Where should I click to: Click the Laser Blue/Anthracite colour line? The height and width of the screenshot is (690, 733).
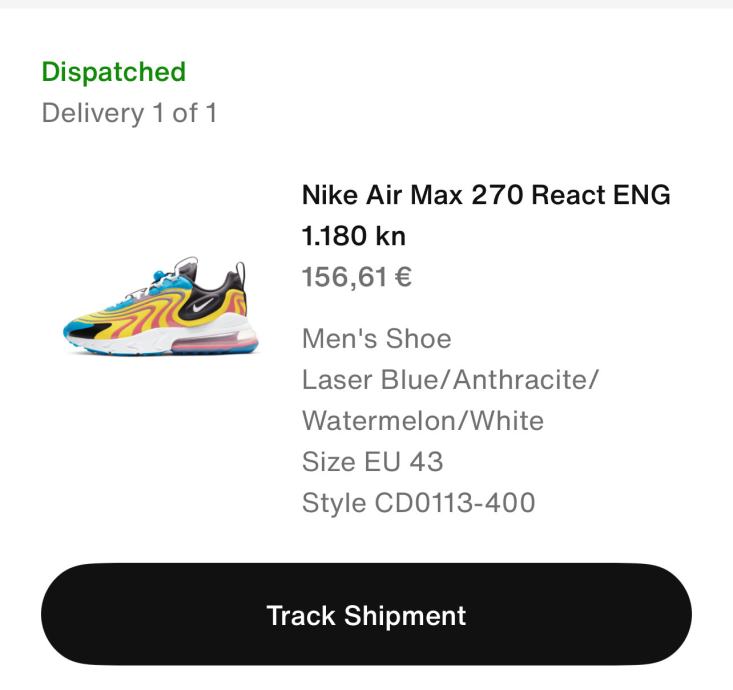point(449,380)
